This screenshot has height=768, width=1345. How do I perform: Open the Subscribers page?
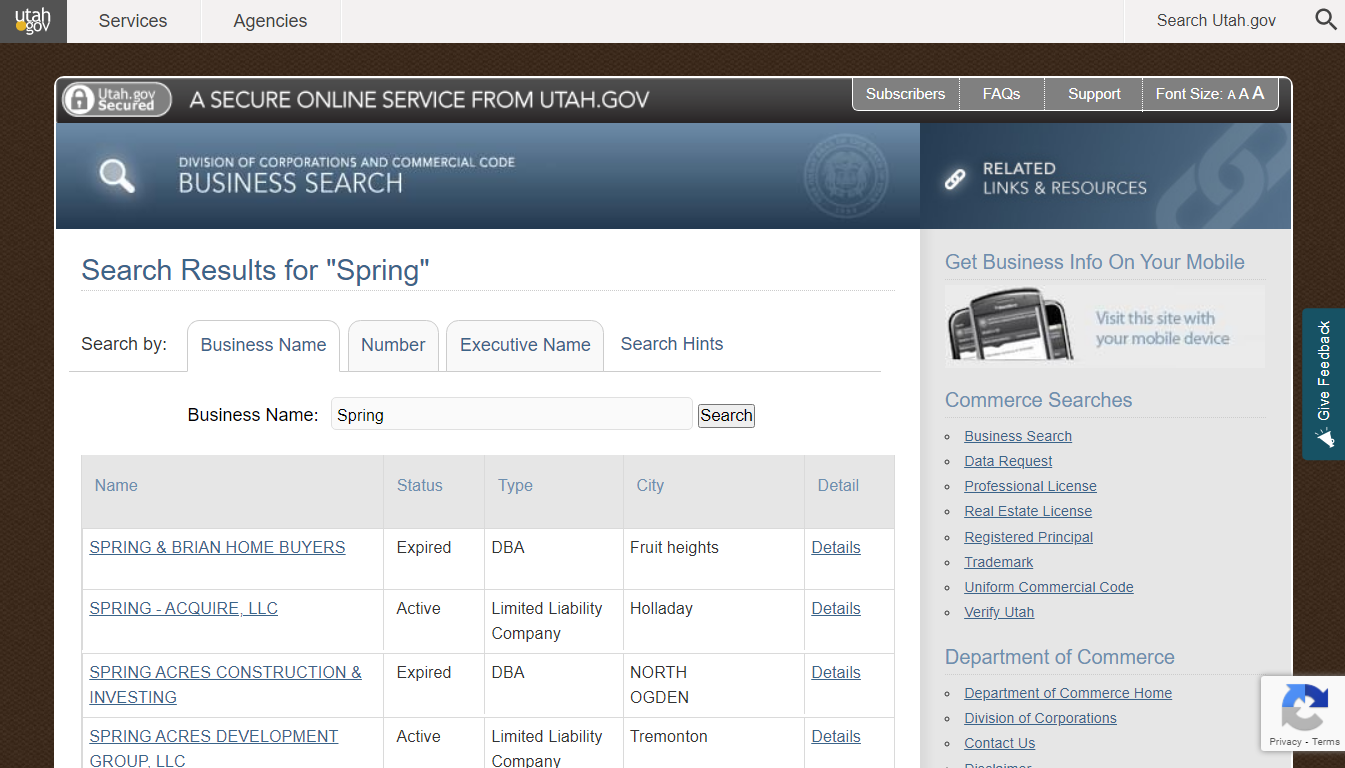[905, 94]
